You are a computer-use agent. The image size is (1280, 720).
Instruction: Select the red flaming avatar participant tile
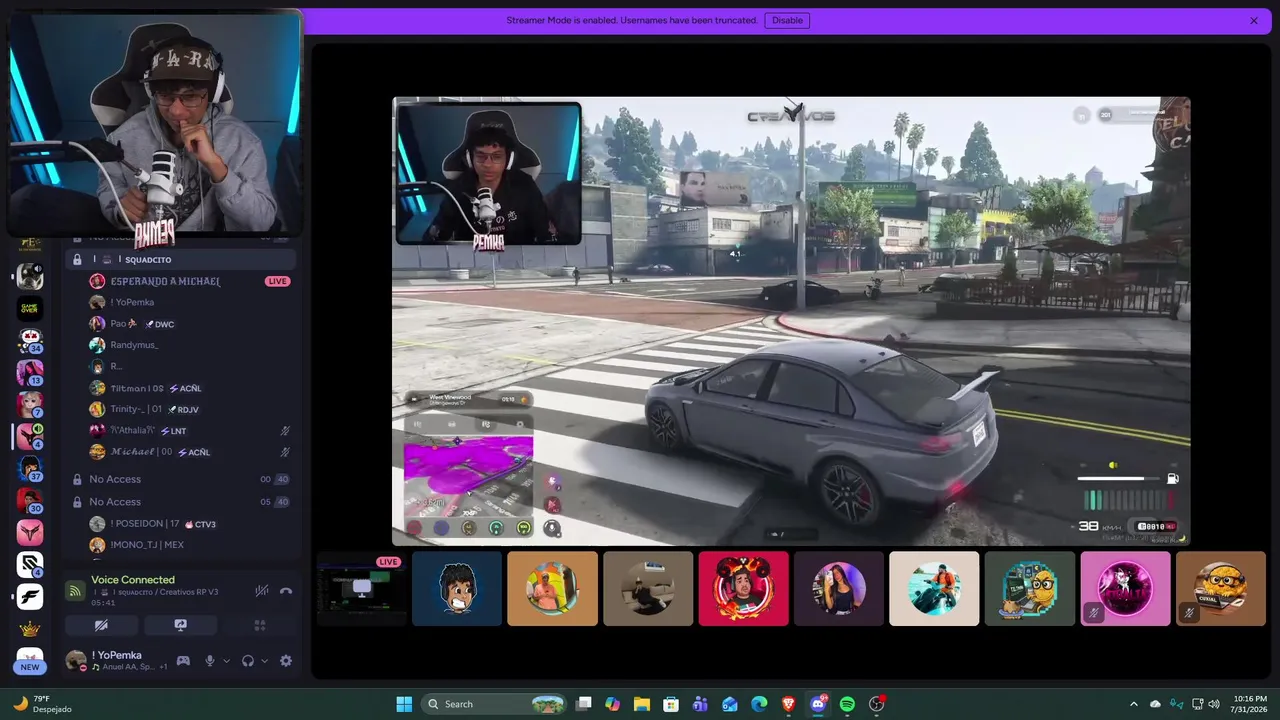744,589
